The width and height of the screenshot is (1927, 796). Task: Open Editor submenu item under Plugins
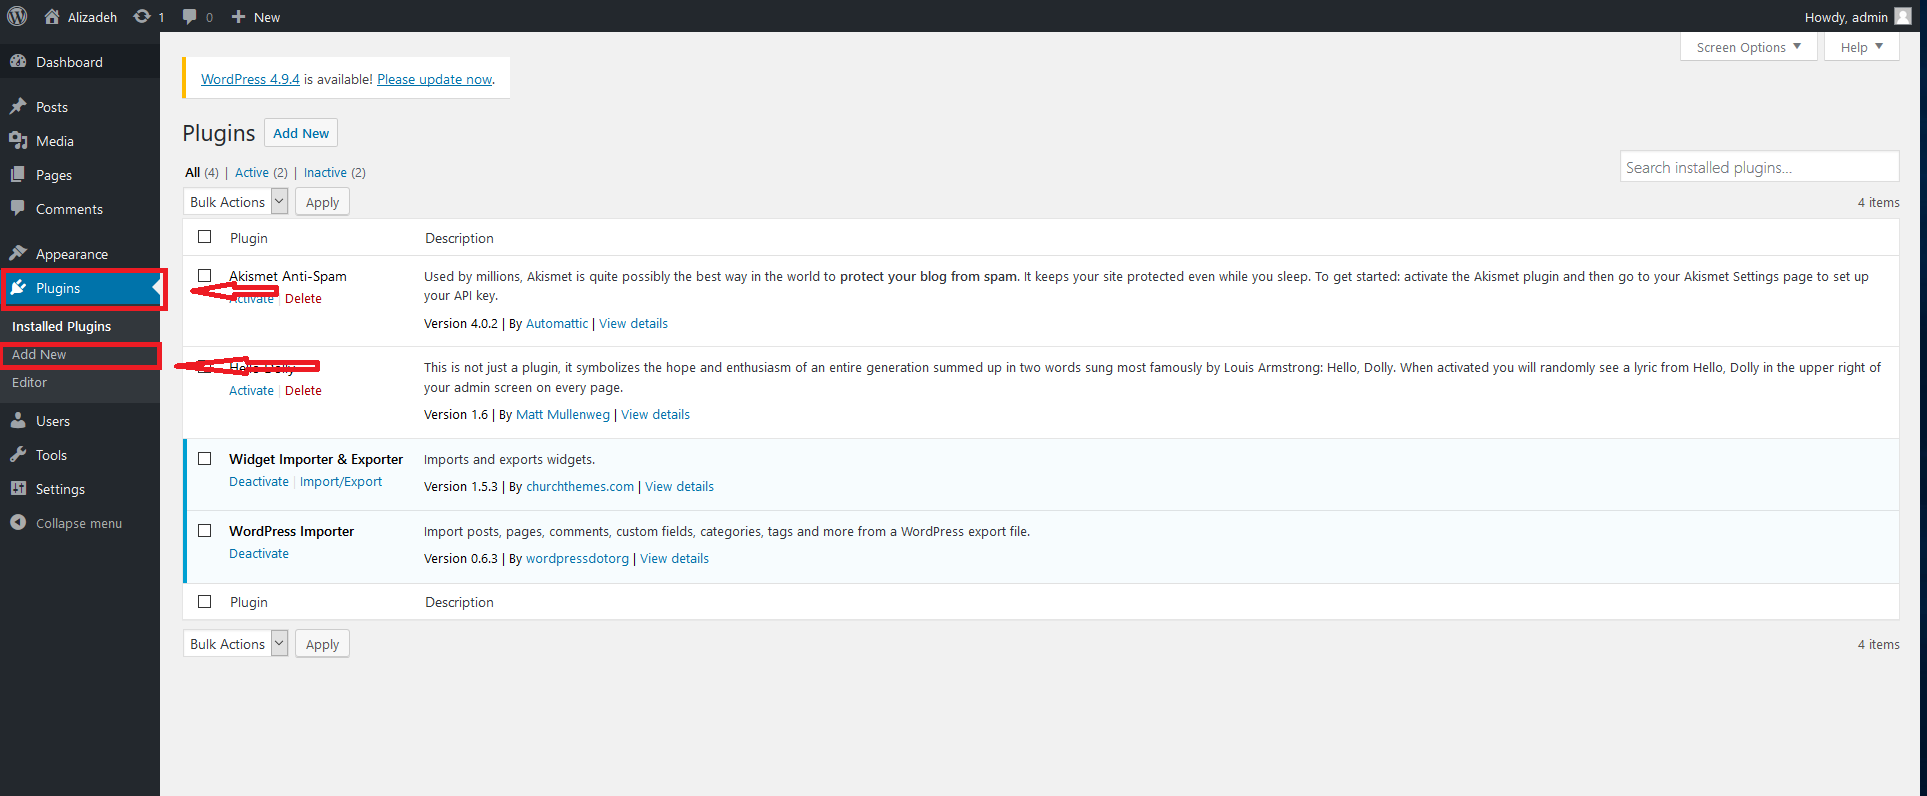(x=30, y=383)
